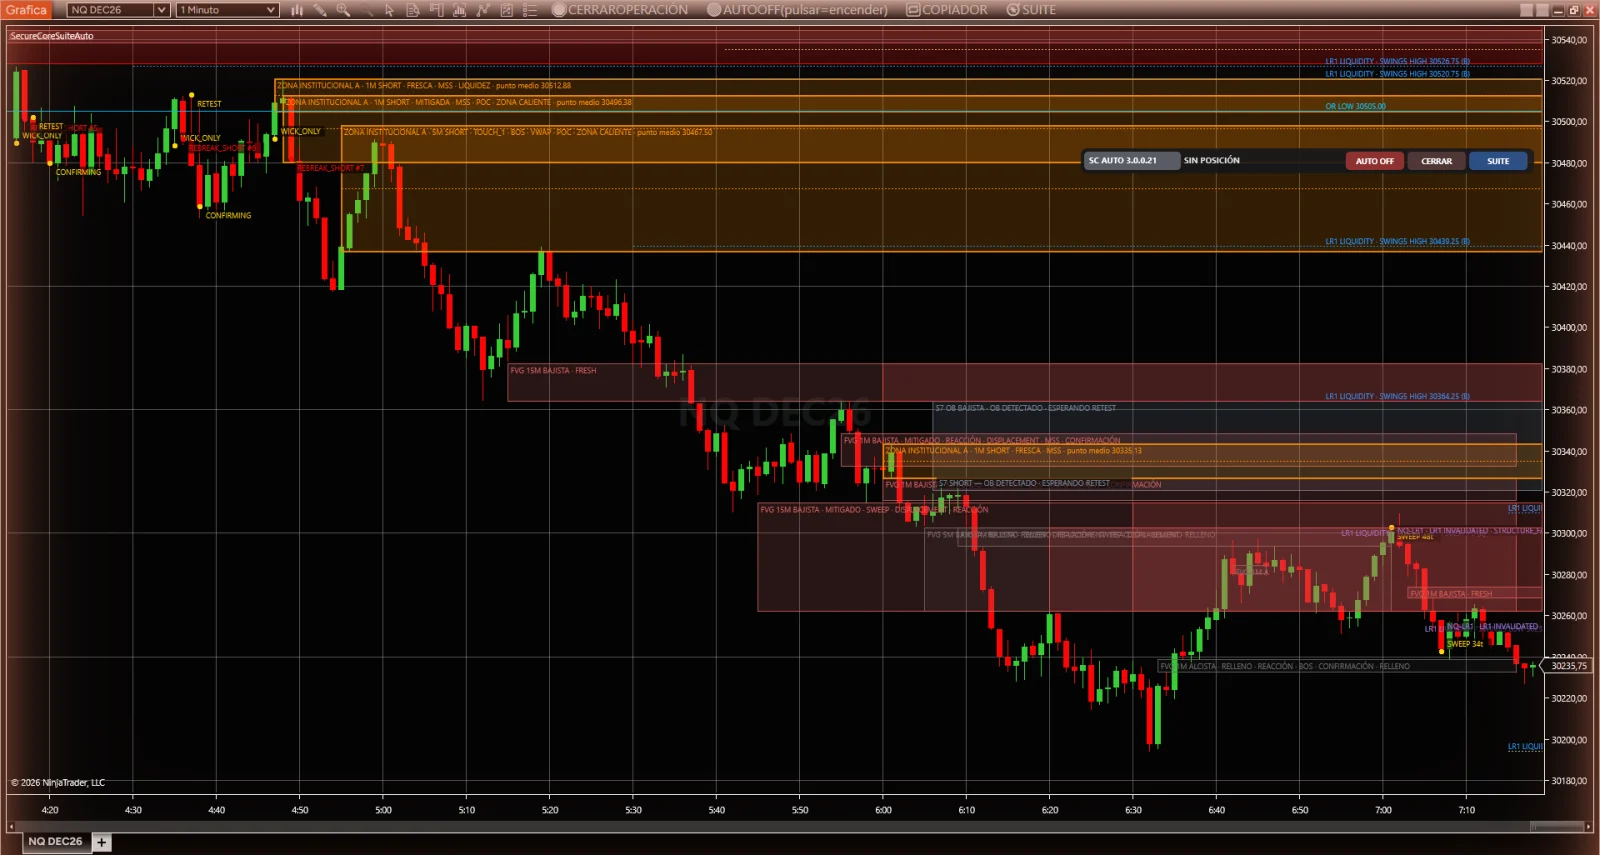
Task: Click the LR1 LIQUIDITY SWINGS HIGH 30439.25 label
Action: click(x=1397, y=242)
